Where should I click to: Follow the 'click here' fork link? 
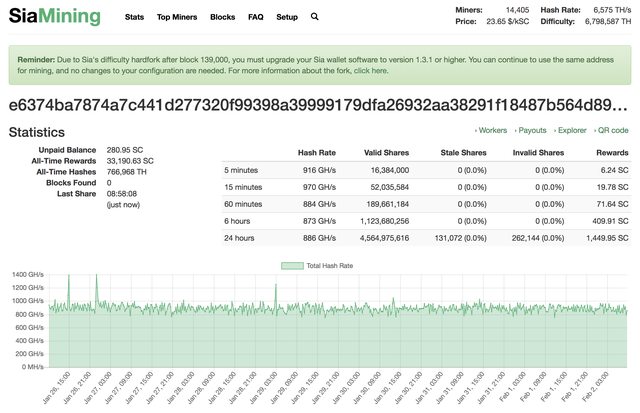[x=371, y=71]
